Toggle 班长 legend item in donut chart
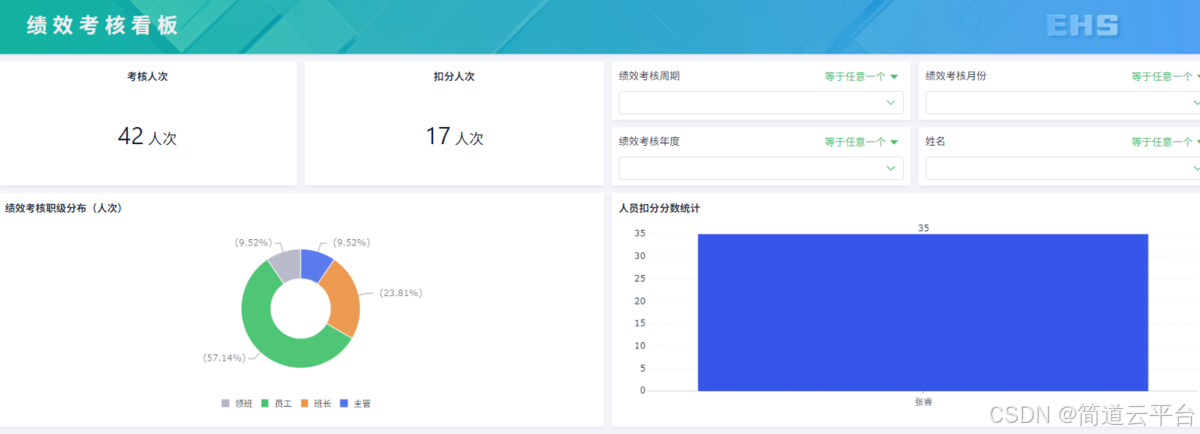The width and height of the screenshot is (1200, 434). [x=315, y=404]
